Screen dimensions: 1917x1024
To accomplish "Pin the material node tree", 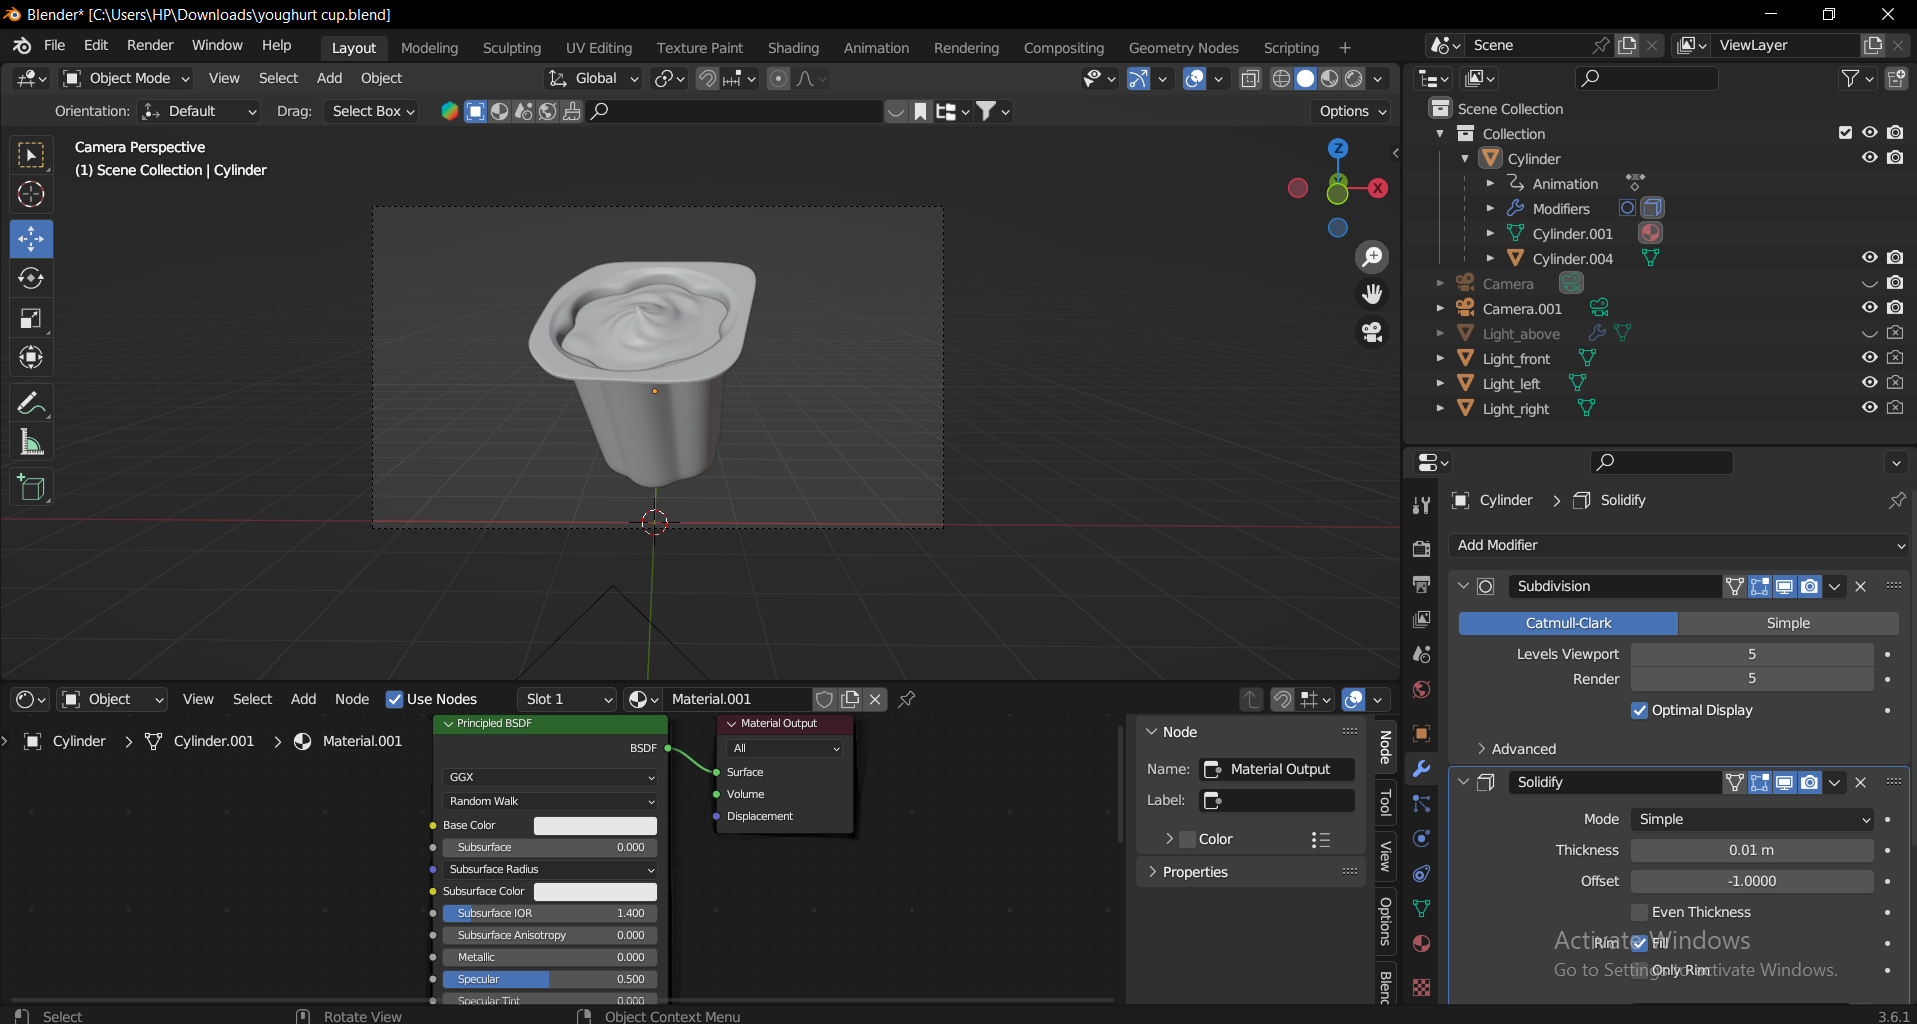I will click(x=907, y=699).
